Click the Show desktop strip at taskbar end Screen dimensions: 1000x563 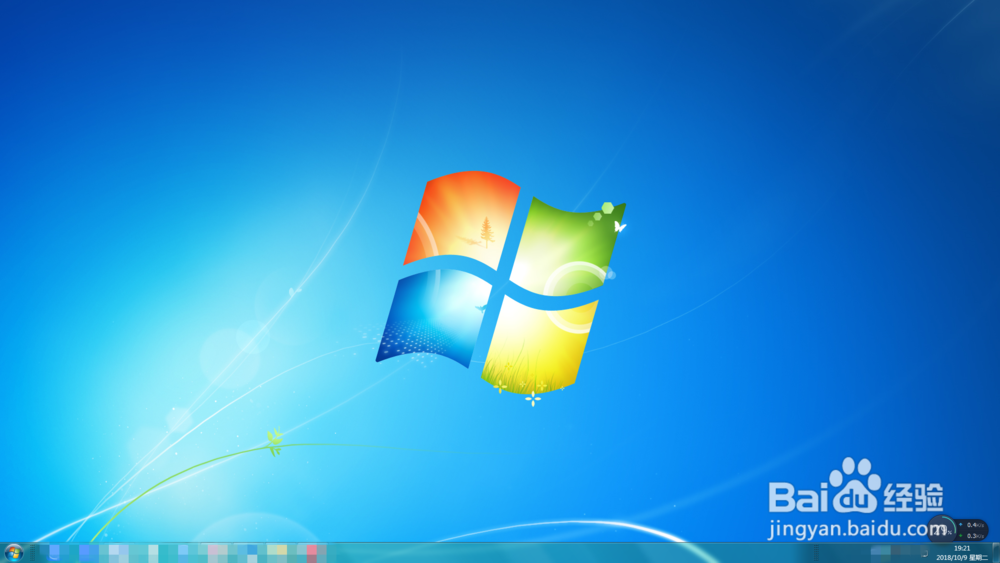[996, 553]
